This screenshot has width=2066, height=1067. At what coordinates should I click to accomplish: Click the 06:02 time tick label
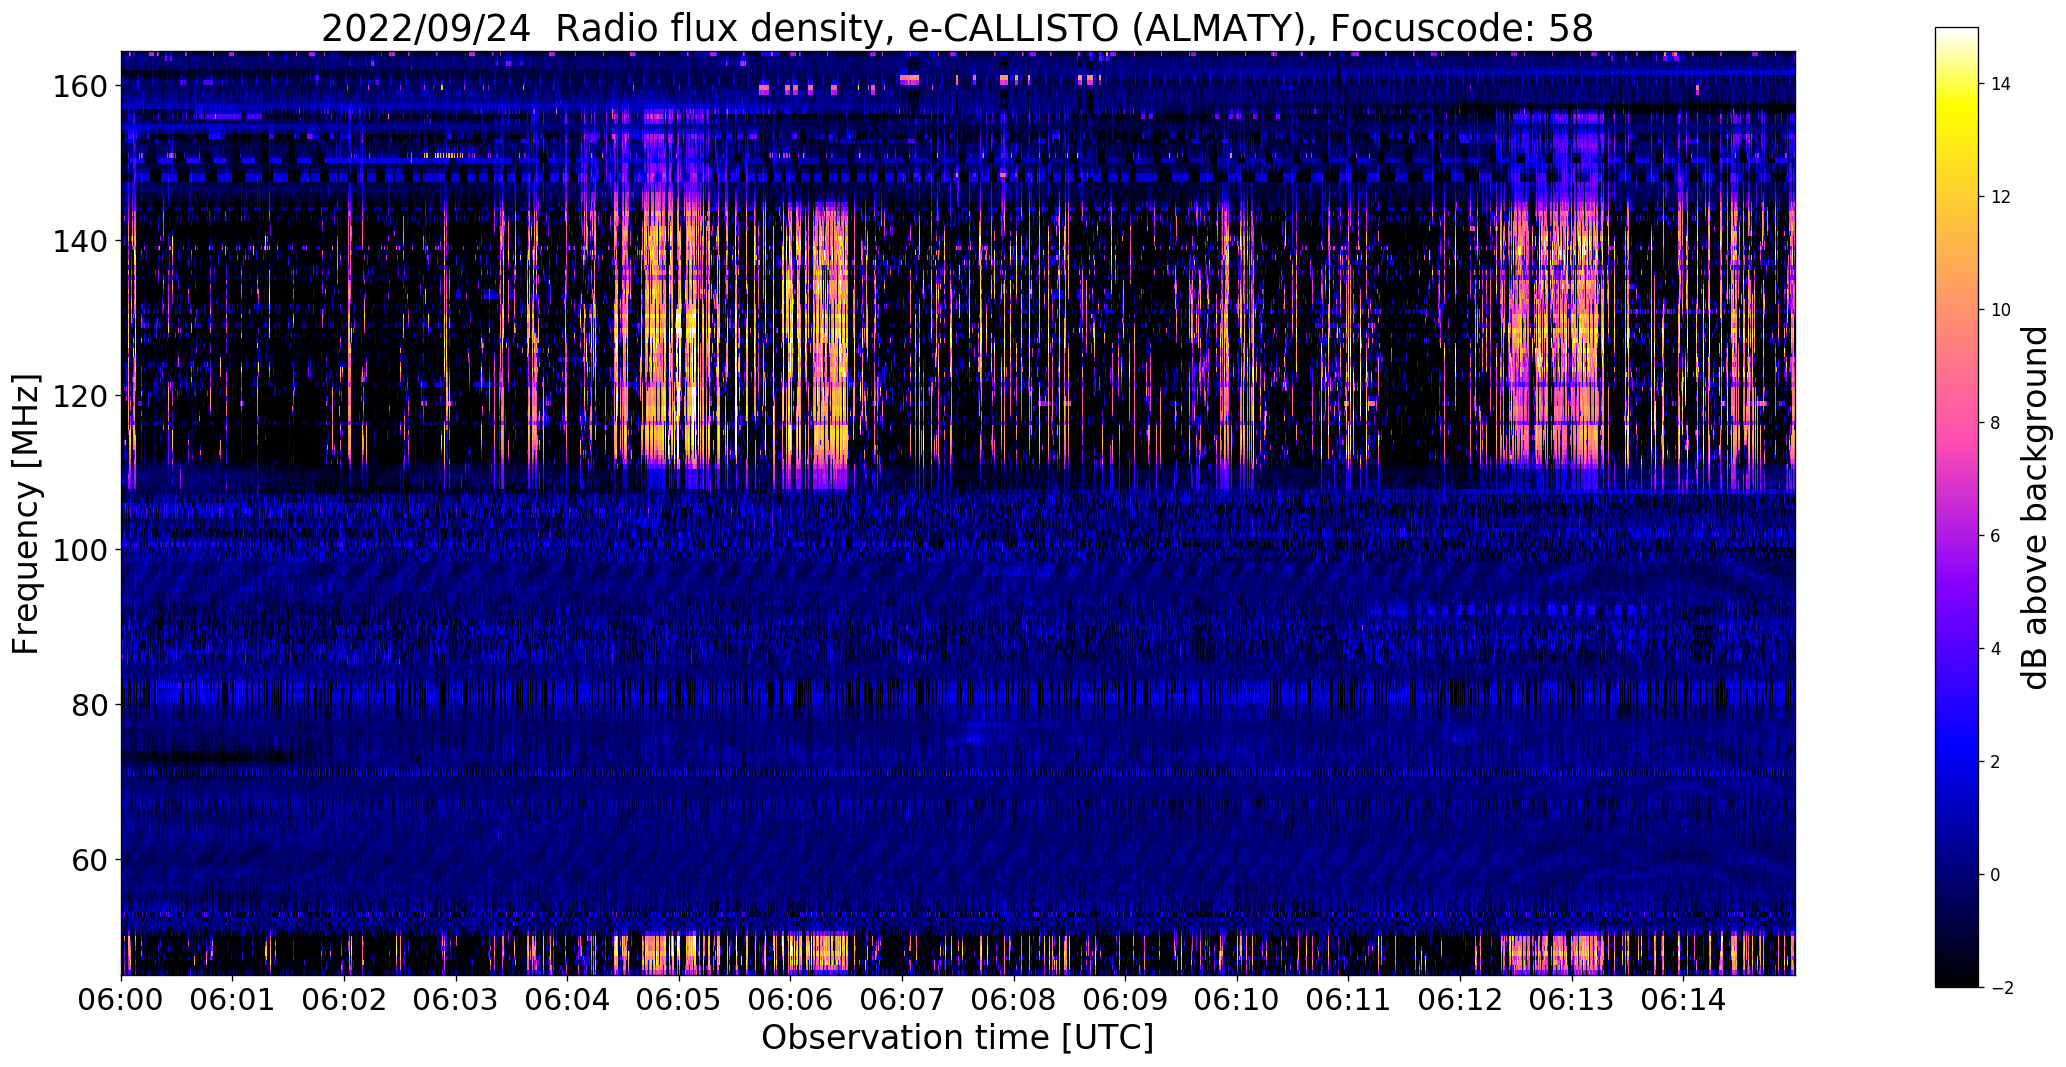click(345, 998)
